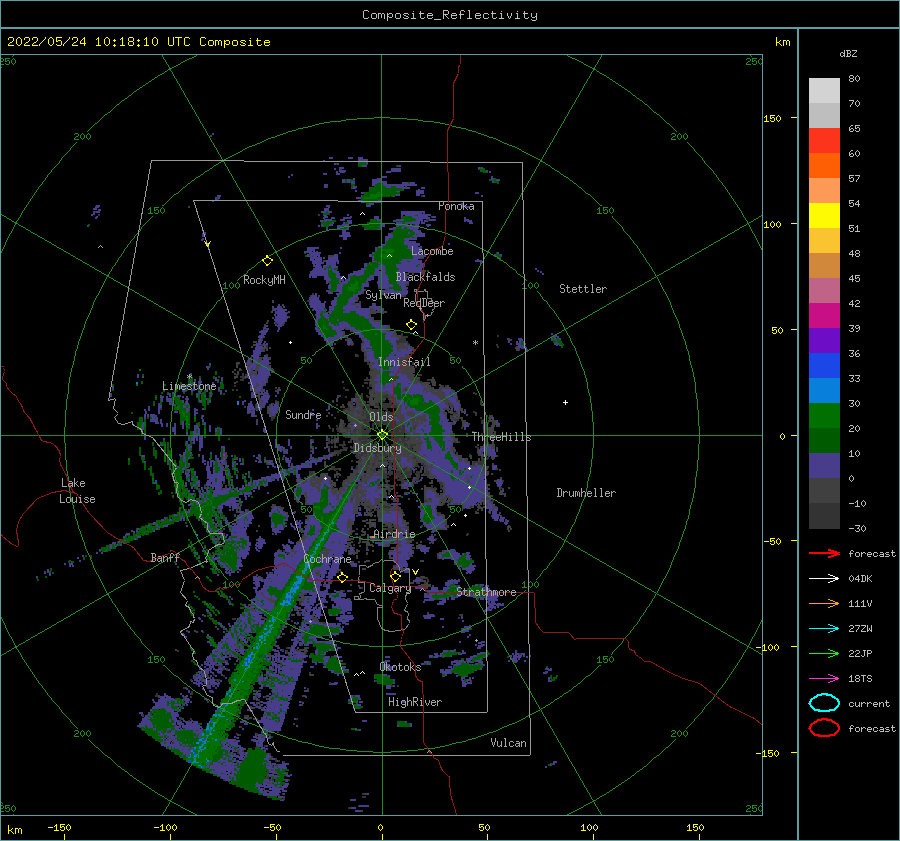Click the dBZ legend heading
This screenshot has width=900, height=841.
848,53
